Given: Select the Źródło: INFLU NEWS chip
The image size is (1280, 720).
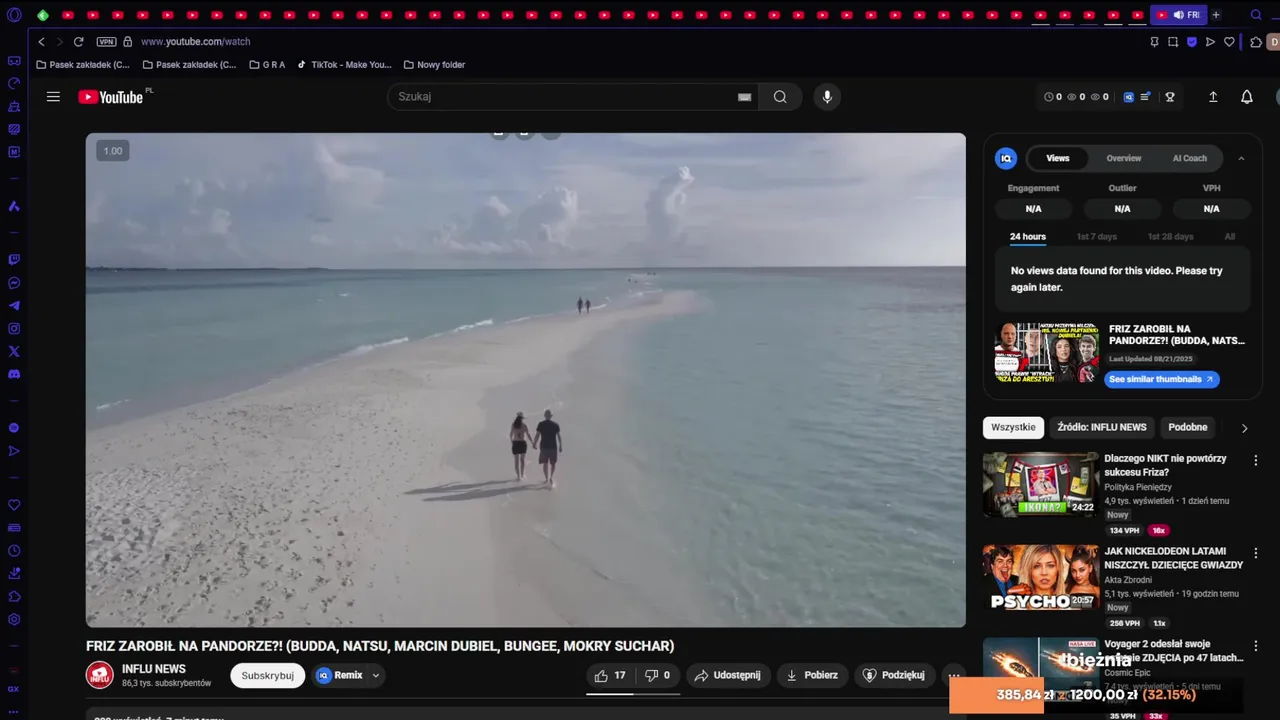Looking at the screenshot, I should (x=1102, y=427).
